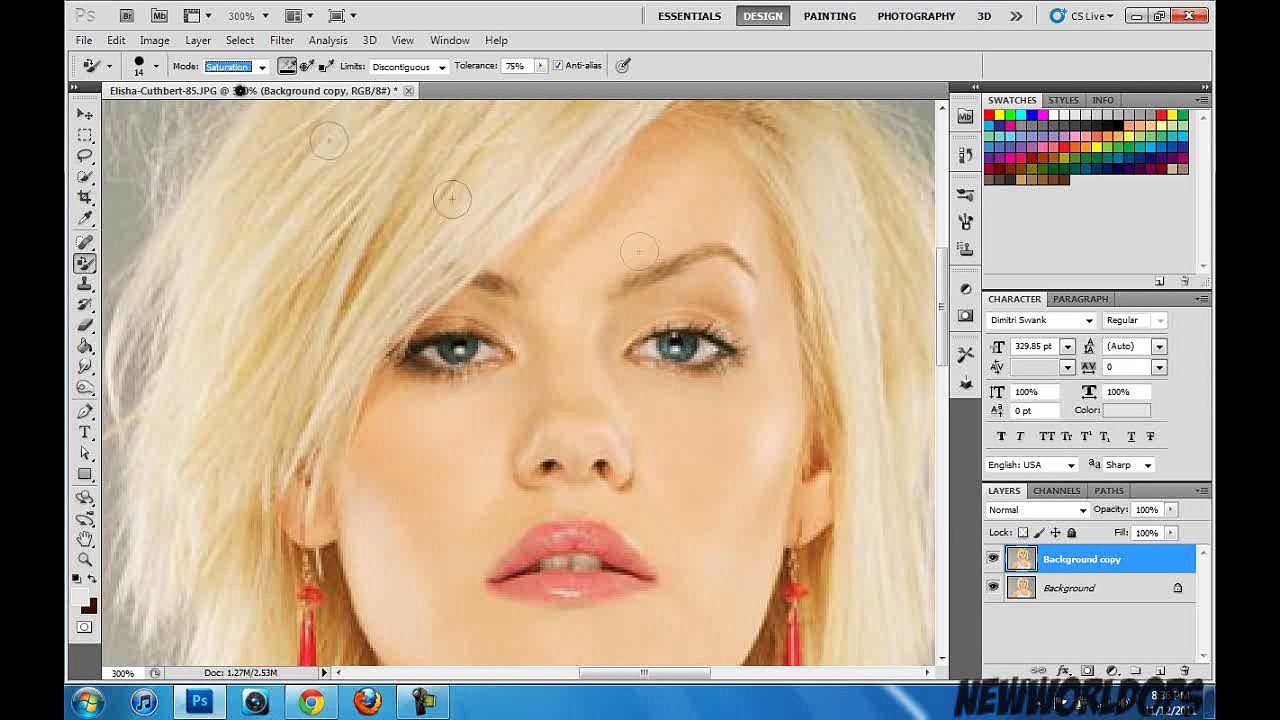Switch to the Paragraph tab
This screenshot has height=720, width=1280.
point(1080,299)
